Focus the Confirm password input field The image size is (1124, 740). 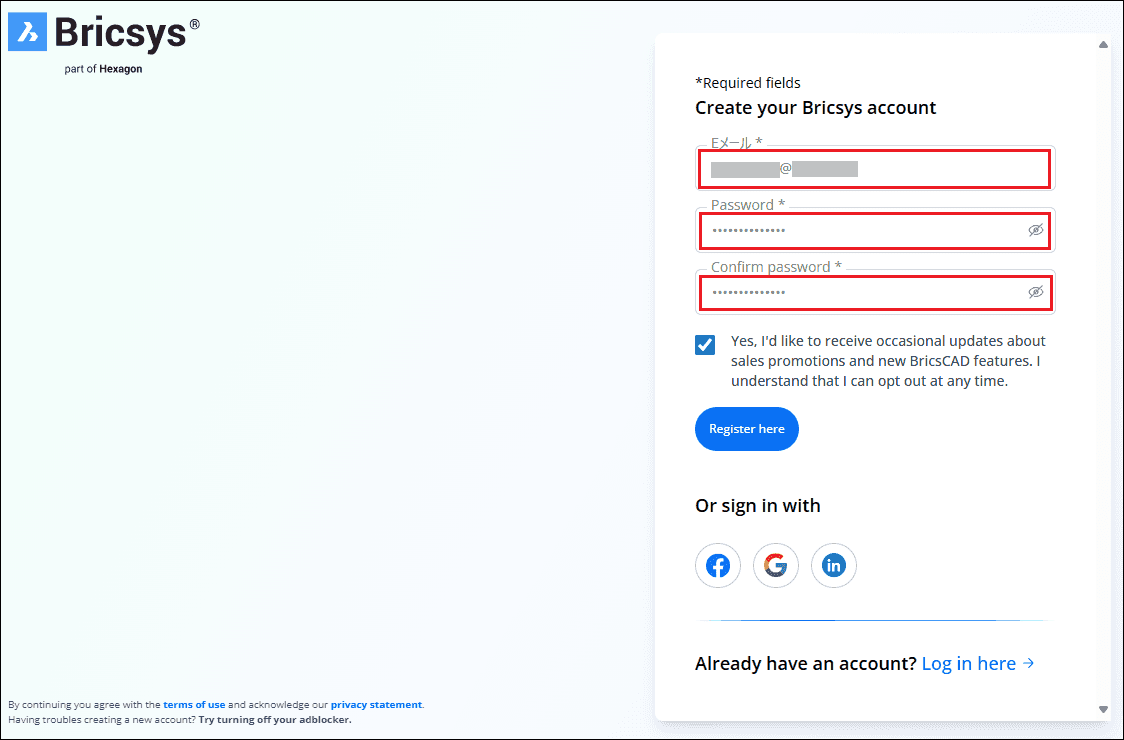(860, 293)
